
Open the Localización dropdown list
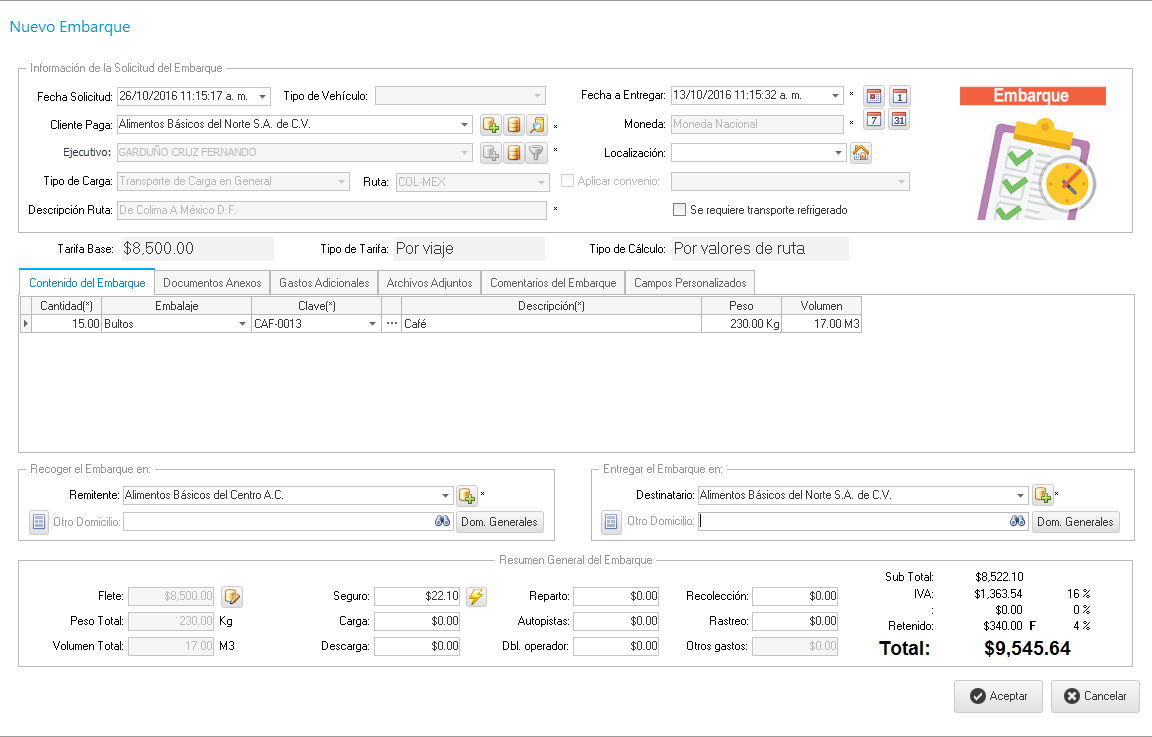pyautogui.click(x=838, y=153)
